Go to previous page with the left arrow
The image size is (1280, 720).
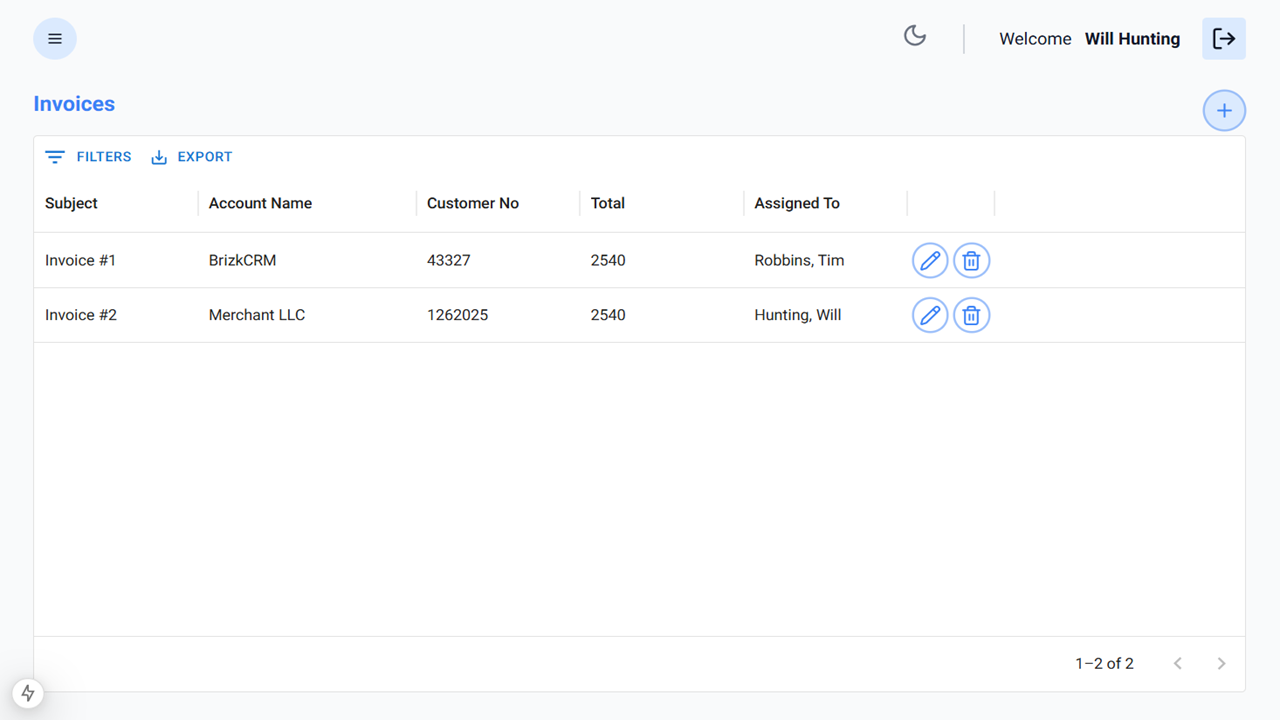(x=1177, y=663)
